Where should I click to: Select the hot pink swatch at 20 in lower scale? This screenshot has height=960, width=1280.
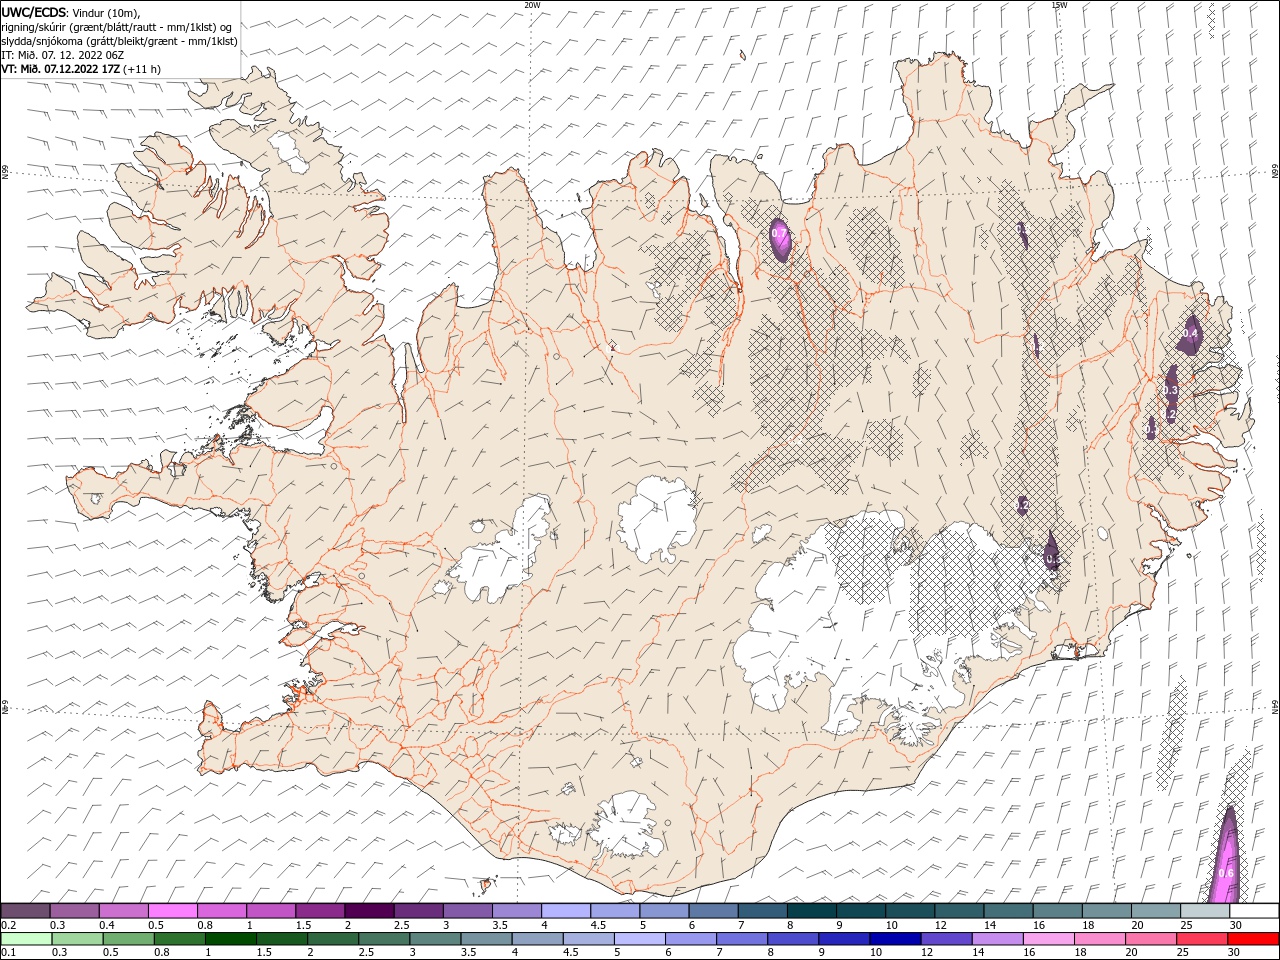[1149, 939]
